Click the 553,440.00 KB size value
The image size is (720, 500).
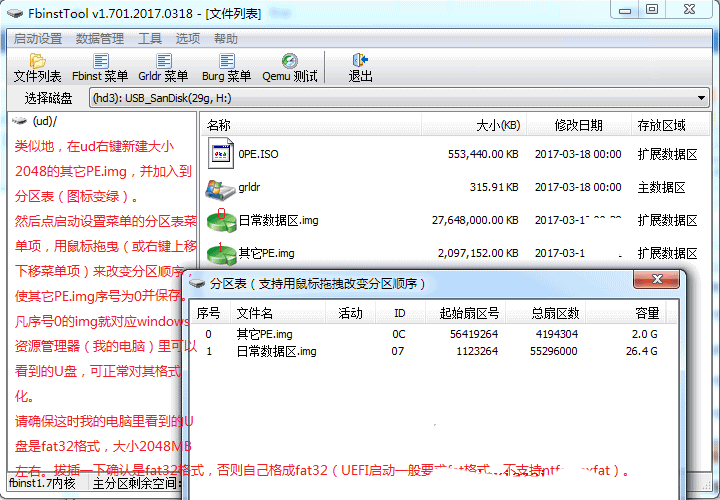pyautogui.click(x=483, y=154)
